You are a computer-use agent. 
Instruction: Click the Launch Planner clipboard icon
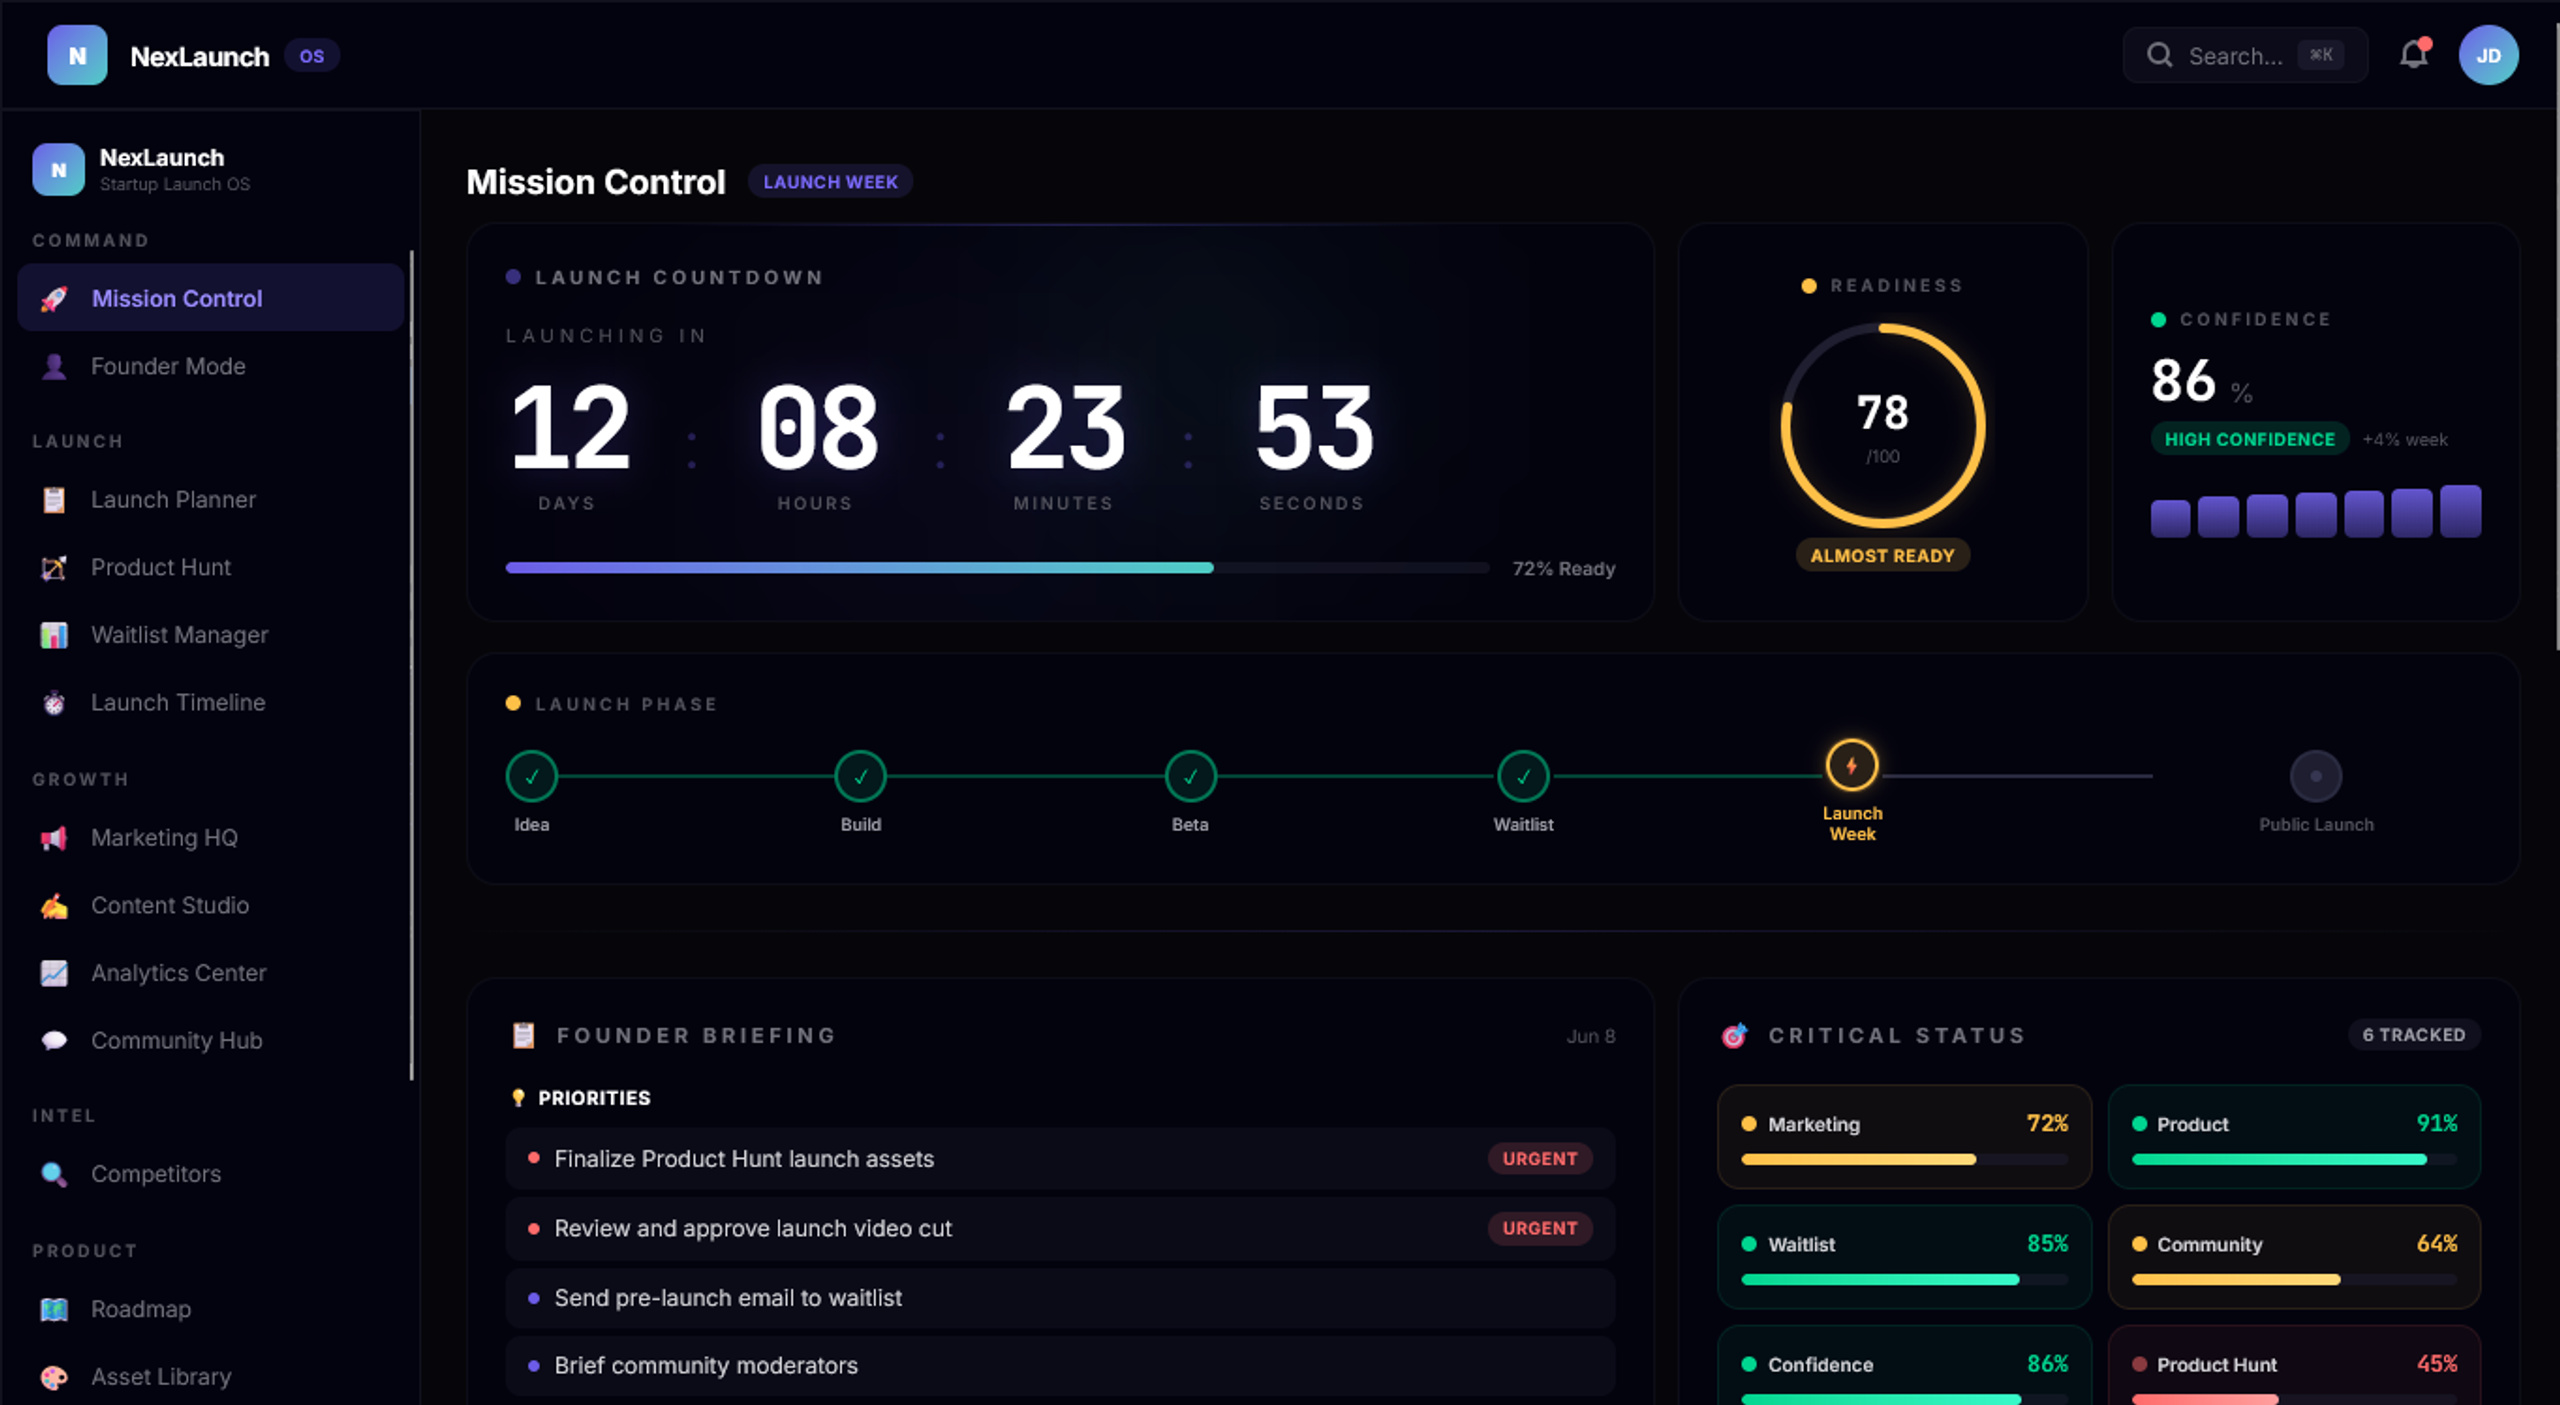coord(54,500)
